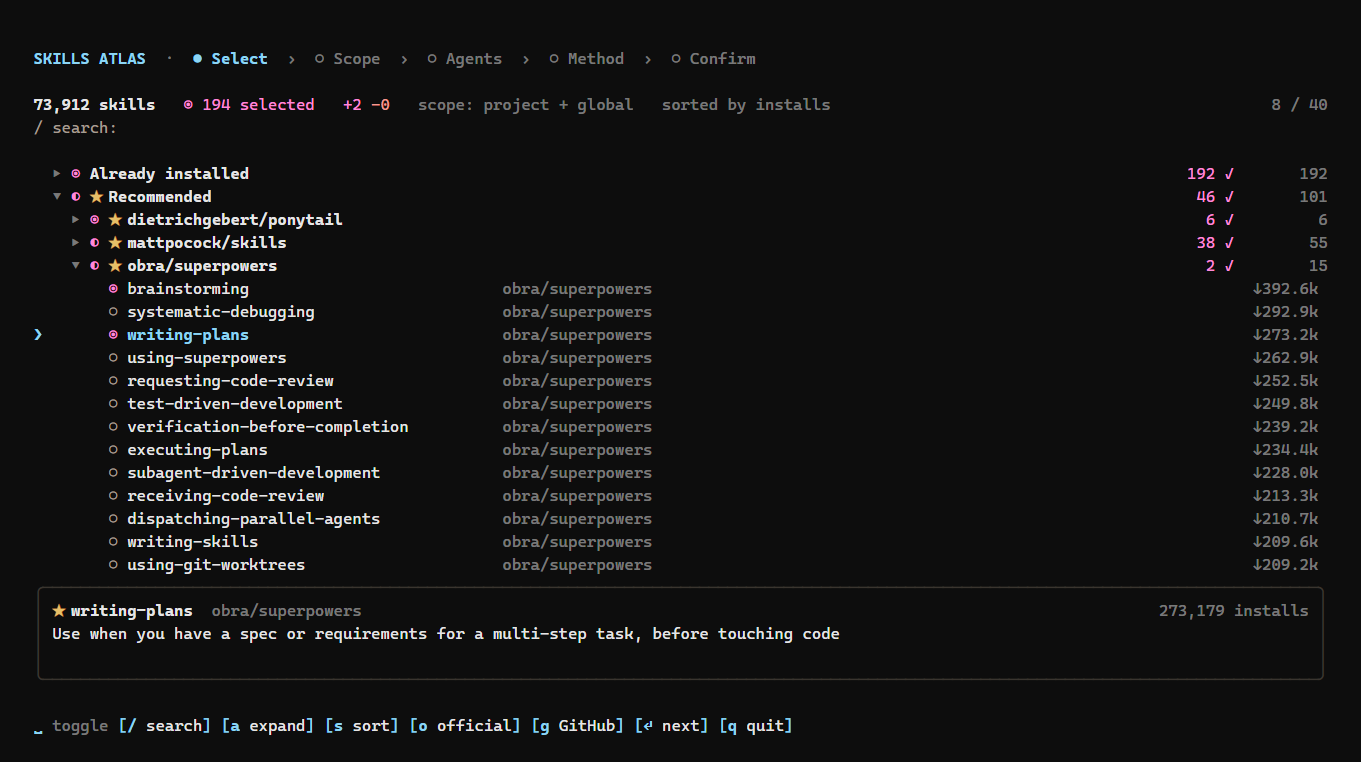The width and height of the screenshot is (1361, 762).
Task: Click star icon beside mattpocock/skills
Action: point(115,243)
